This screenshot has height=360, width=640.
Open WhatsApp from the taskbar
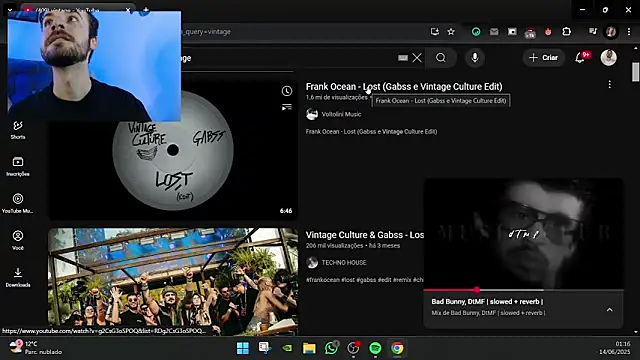pyautogui.click(x=331, y=348)
